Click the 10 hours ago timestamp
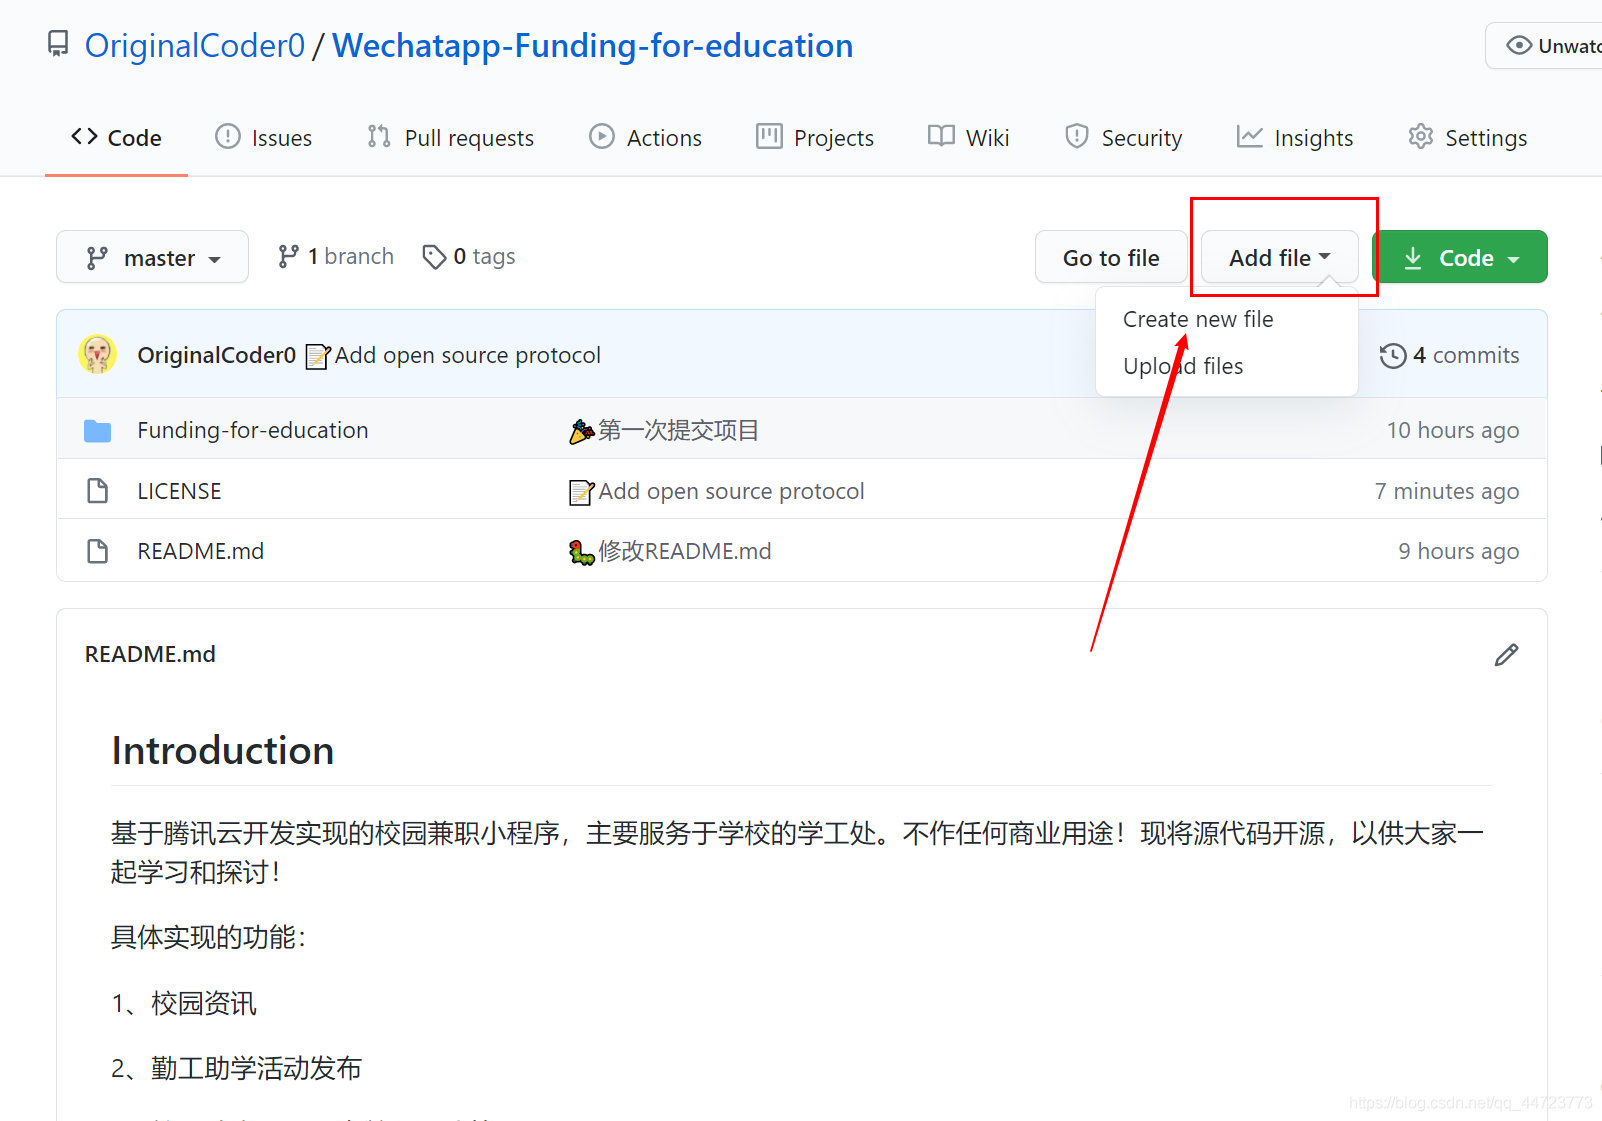The image size is (1602, 1121). [x=1453, y=430]
